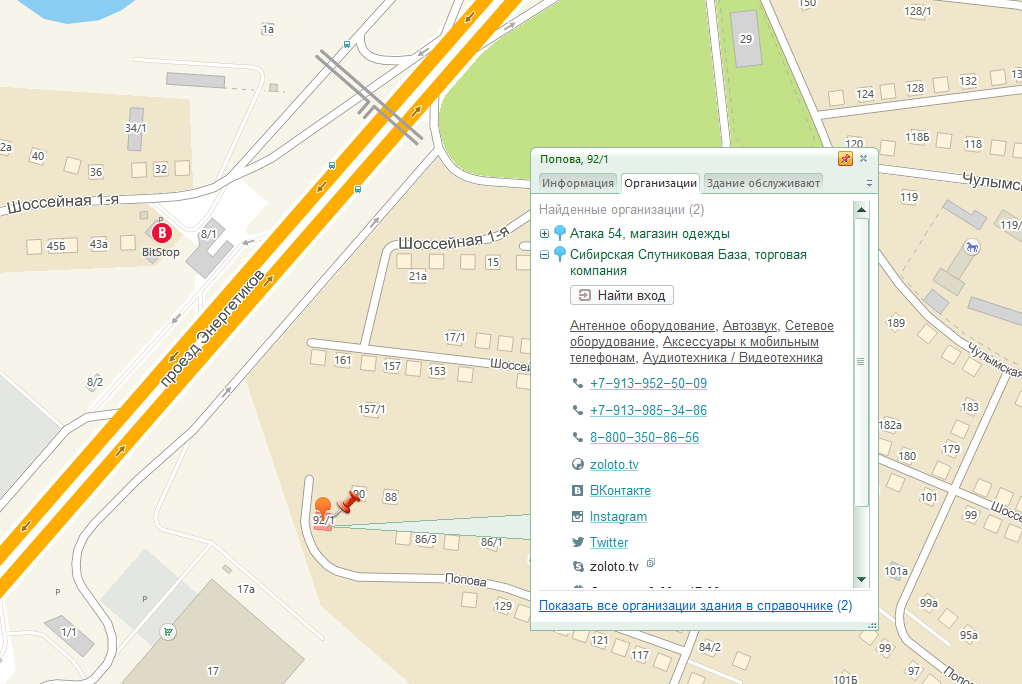
Task: Click the bus stop icon near building 1а
Action: 347,45
